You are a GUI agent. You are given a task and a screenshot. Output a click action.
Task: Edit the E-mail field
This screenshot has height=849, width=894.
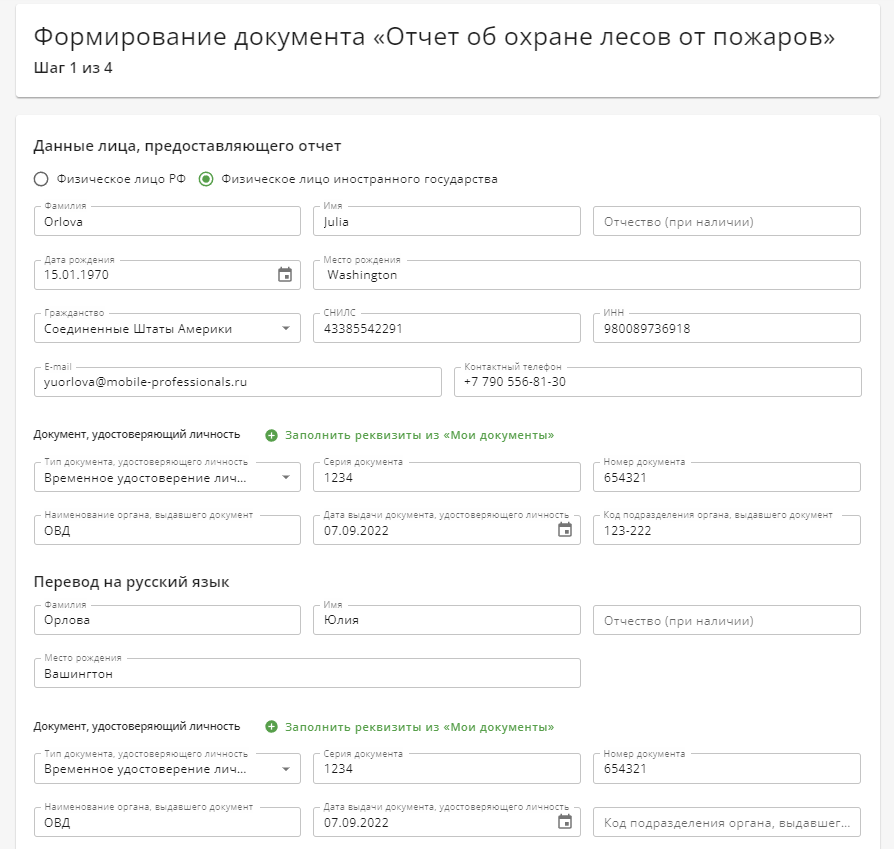(238, 382)
